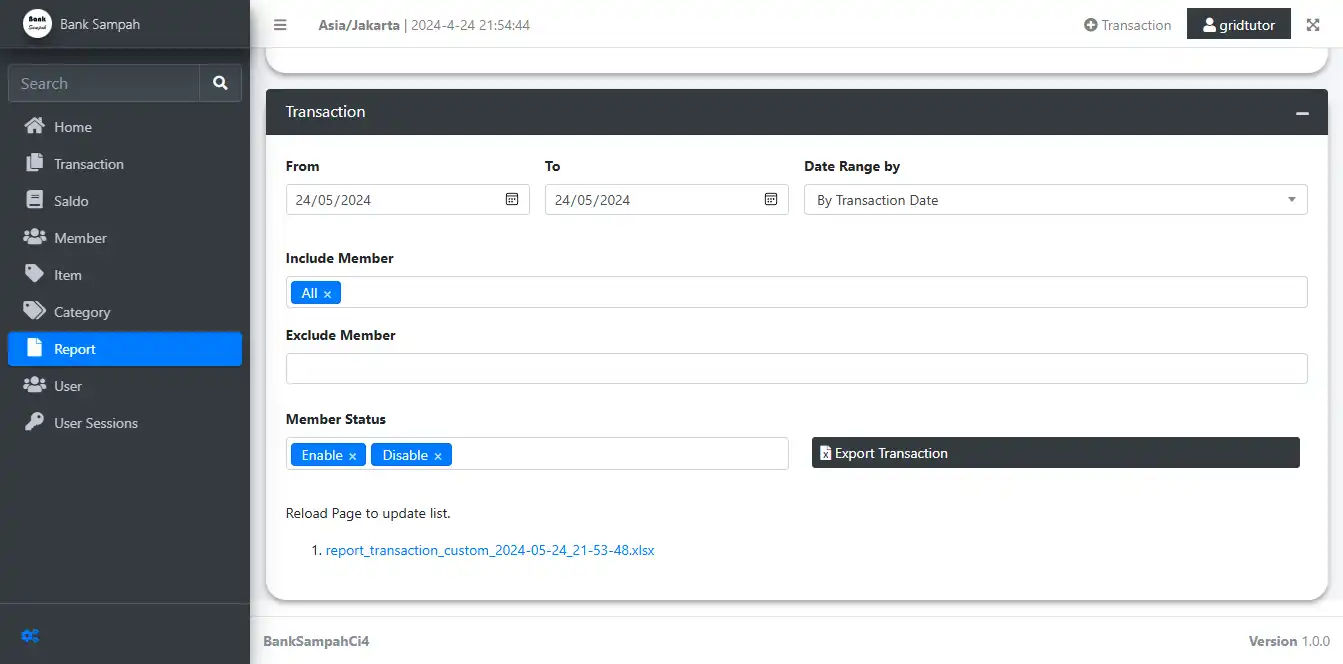Remove the All tag from Include Member

click(327, 294)
